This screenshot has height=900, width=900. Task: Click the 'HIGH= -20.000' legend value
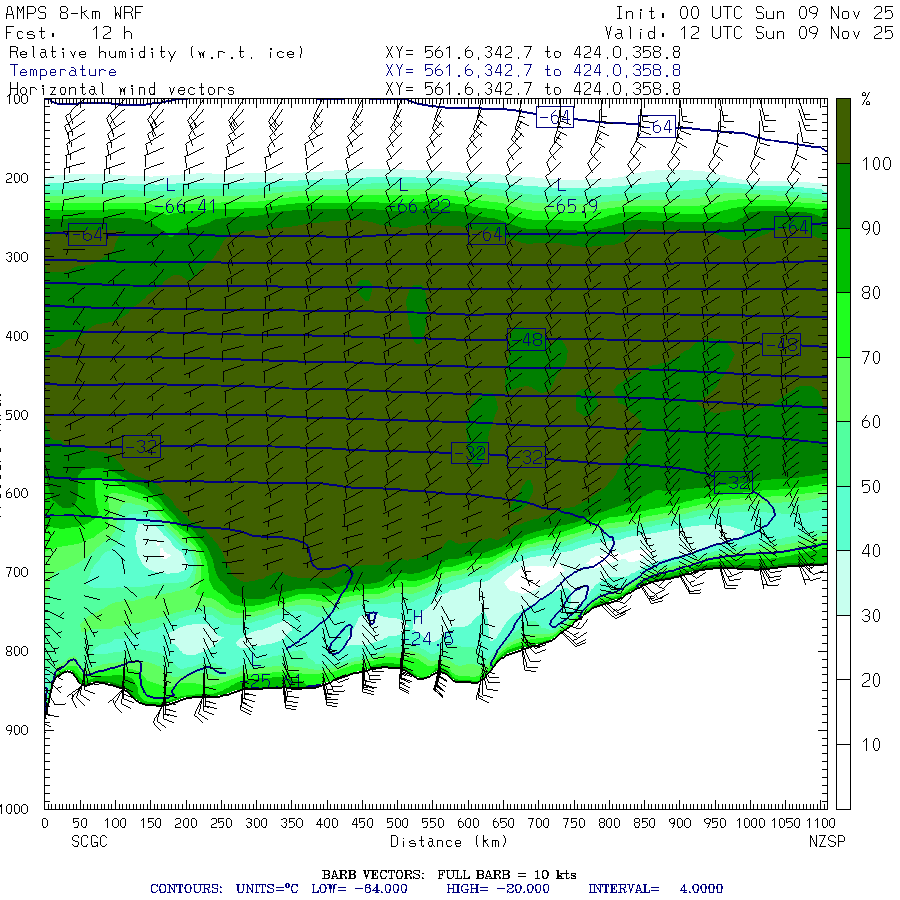click(498, 889)
